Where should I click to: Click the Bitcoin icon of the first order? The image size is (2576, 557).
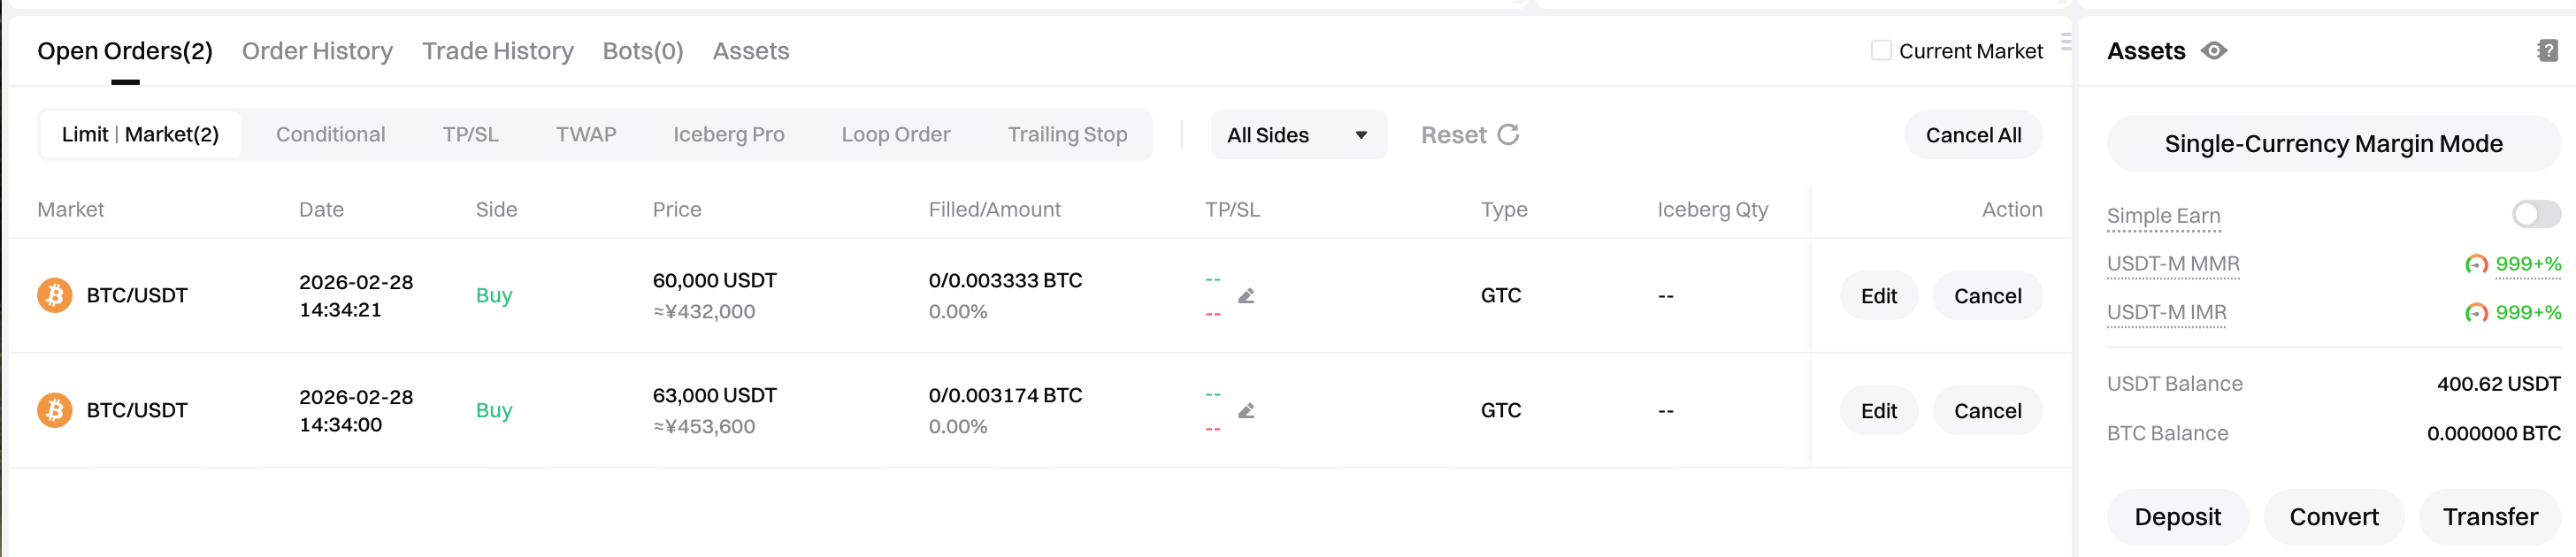(x=55, y=296)
